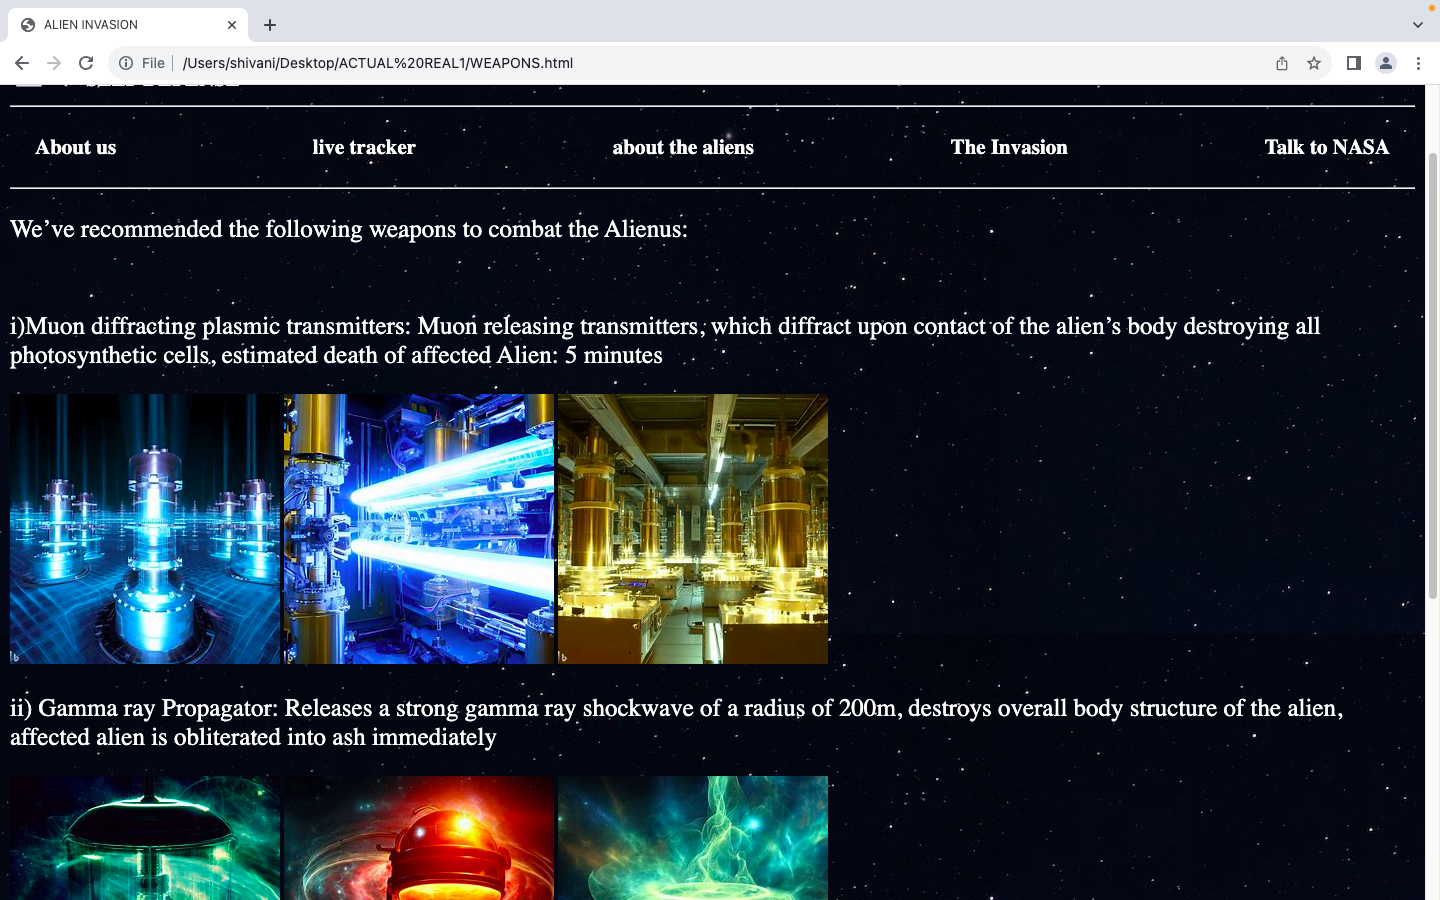Select the ALIEN INVASION tab

[130, 25]
